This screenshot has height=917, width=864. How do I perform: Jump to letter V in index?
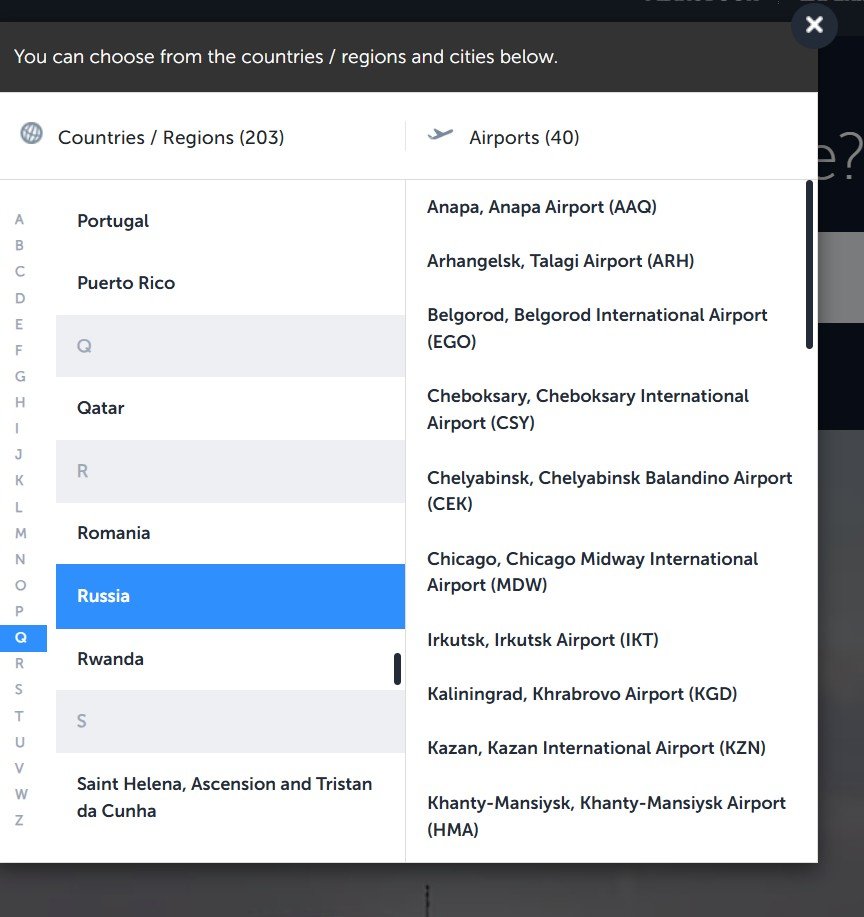[19, 768]
